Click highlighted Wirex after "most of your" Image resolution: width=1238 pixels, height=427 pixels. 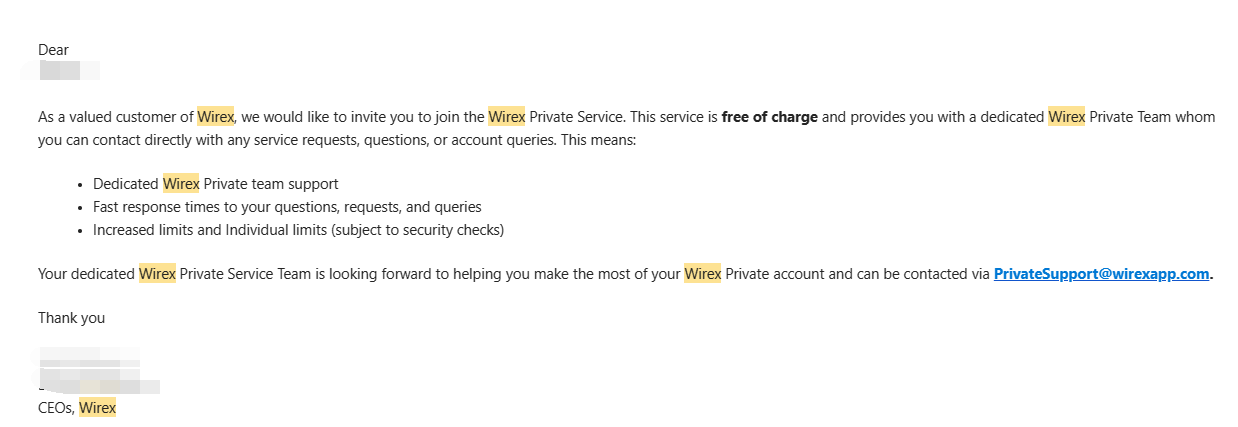[702, 274]
